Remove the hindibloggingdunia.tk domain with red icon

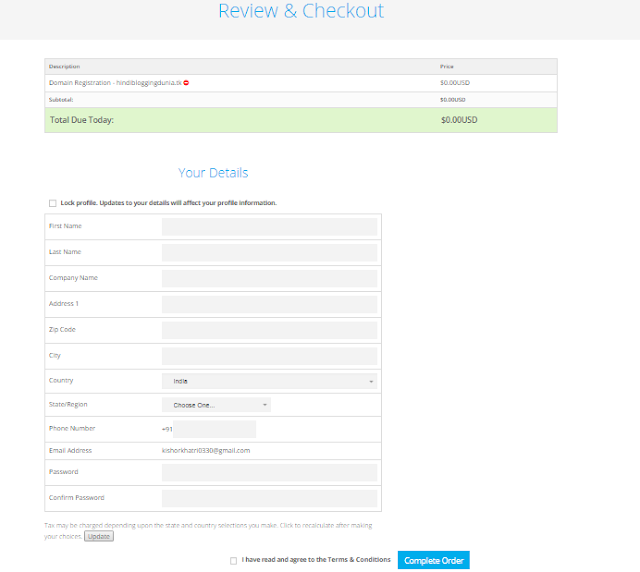click(x=187, y=83)
